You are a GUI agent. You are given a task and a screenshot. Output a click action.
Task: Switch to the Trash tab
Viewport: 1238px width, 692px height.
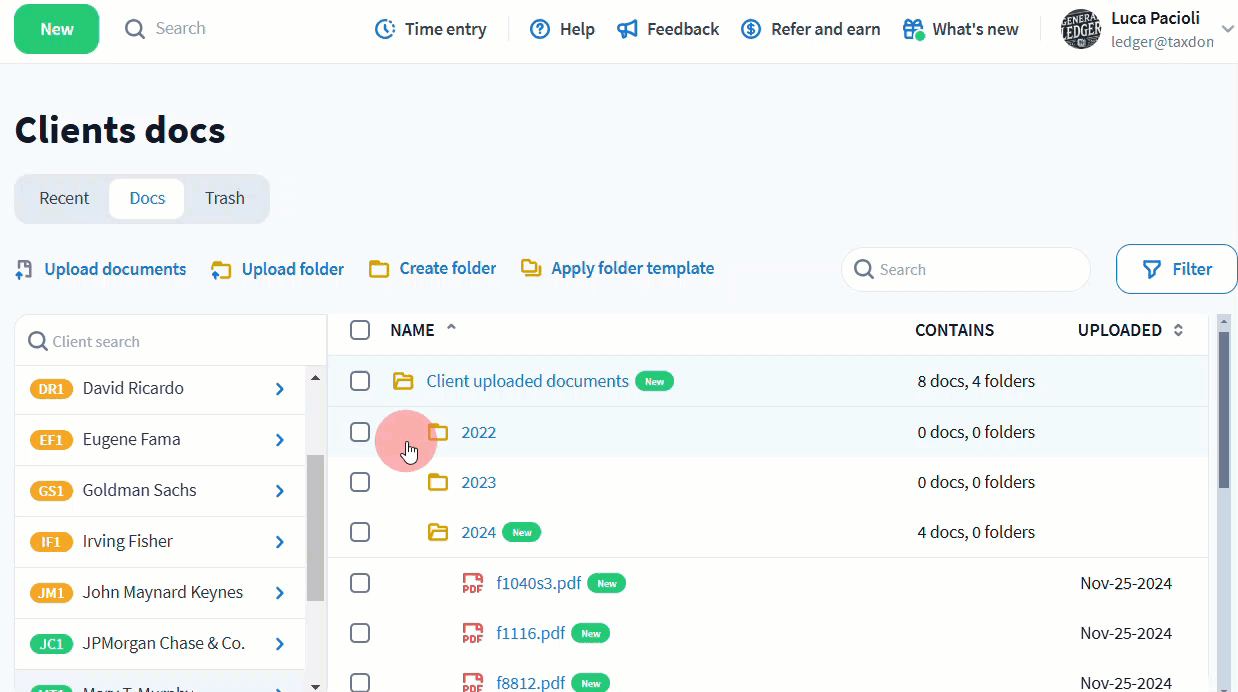225,198
